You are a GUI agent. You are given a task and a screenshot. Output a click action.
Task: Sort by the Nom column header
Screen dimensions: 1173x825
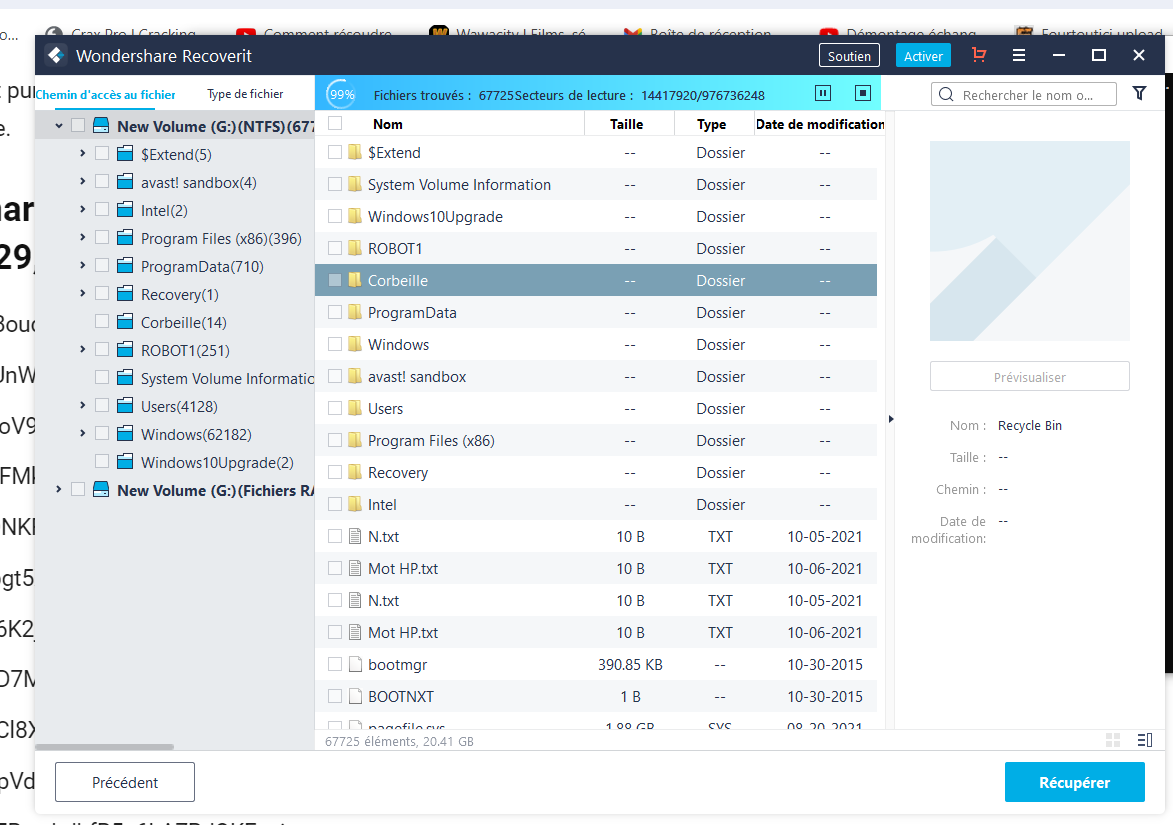coord(388,124)
